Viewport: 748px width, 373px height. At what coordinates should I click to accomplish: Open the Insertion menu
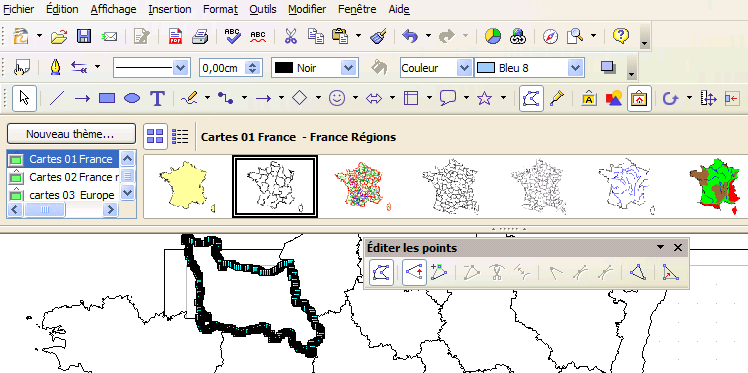click(x=170, y=9)
